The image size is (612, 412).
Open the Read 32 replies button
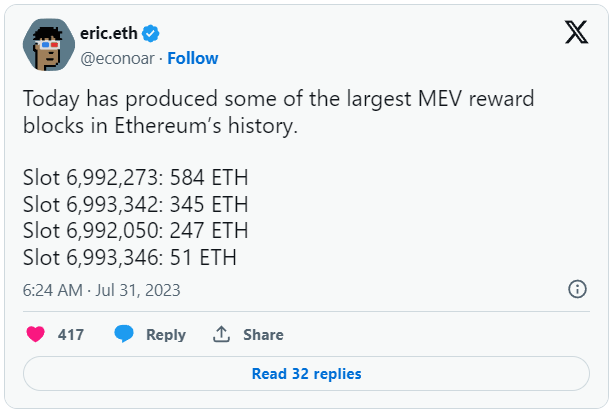(306, 374)
